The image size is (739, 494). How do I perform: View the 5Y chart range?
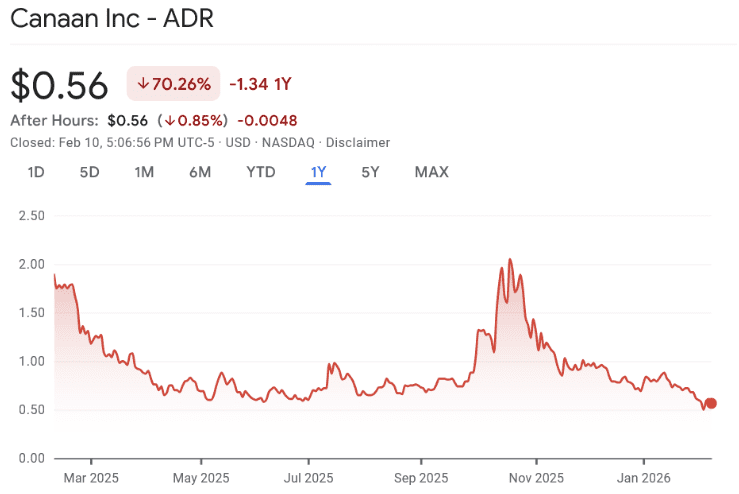pyautogui.click(x=370, y=172)
